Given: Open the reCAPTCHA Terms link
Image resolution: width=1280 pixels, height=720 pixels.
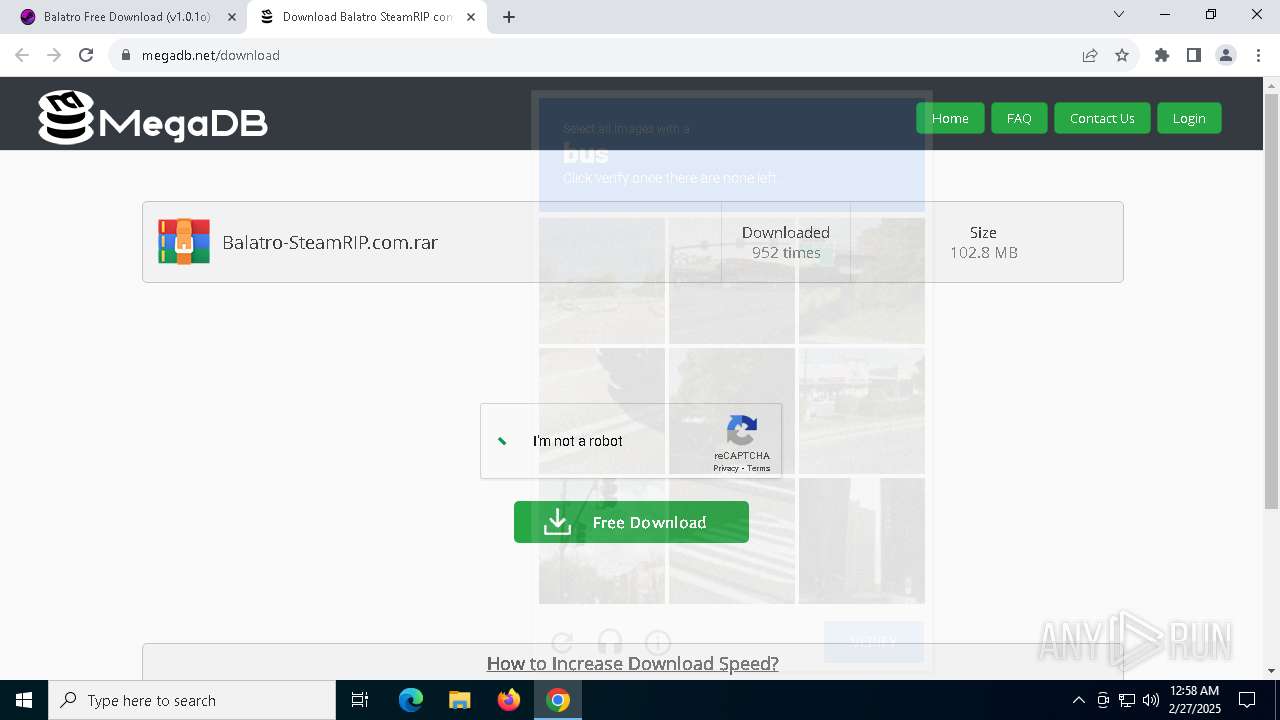Looking at the screenshot, I should click(x=759, y=468).
